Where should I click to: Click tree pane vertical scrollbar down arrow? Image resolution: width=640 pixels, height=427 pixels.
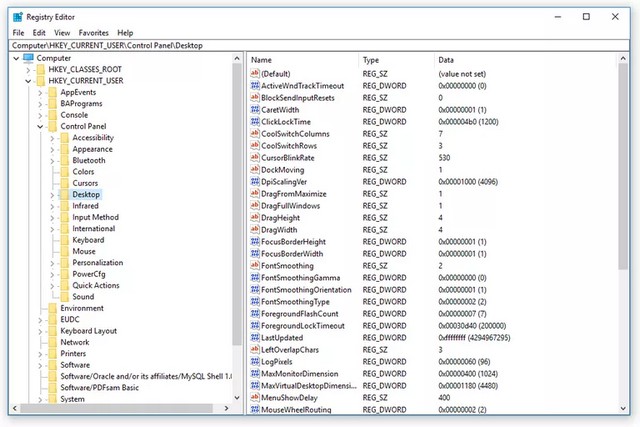pyautogui.click(x=237, y=398)
